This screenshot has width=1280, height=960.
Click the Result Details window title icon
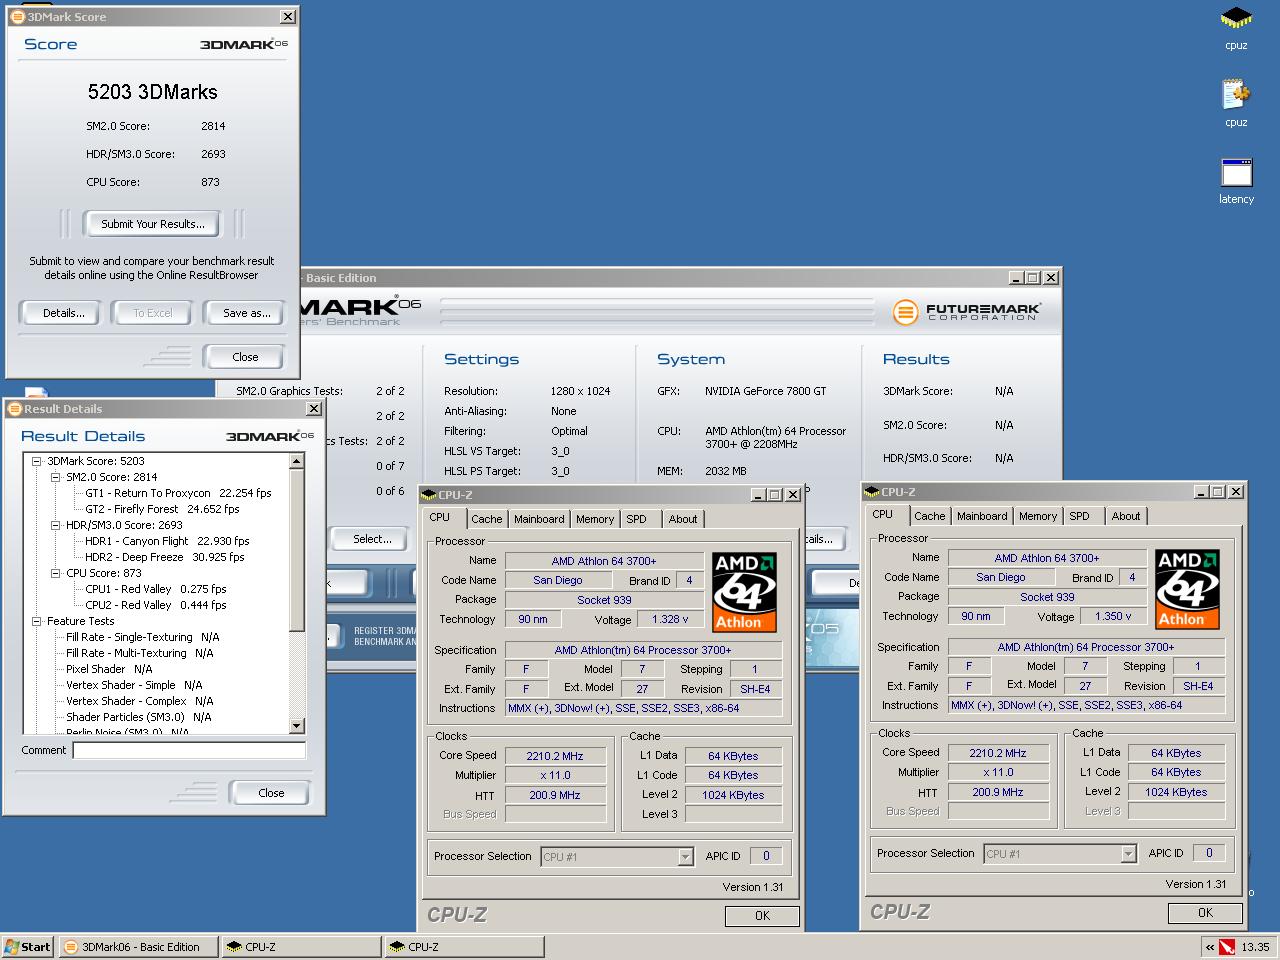pos(14,409)
